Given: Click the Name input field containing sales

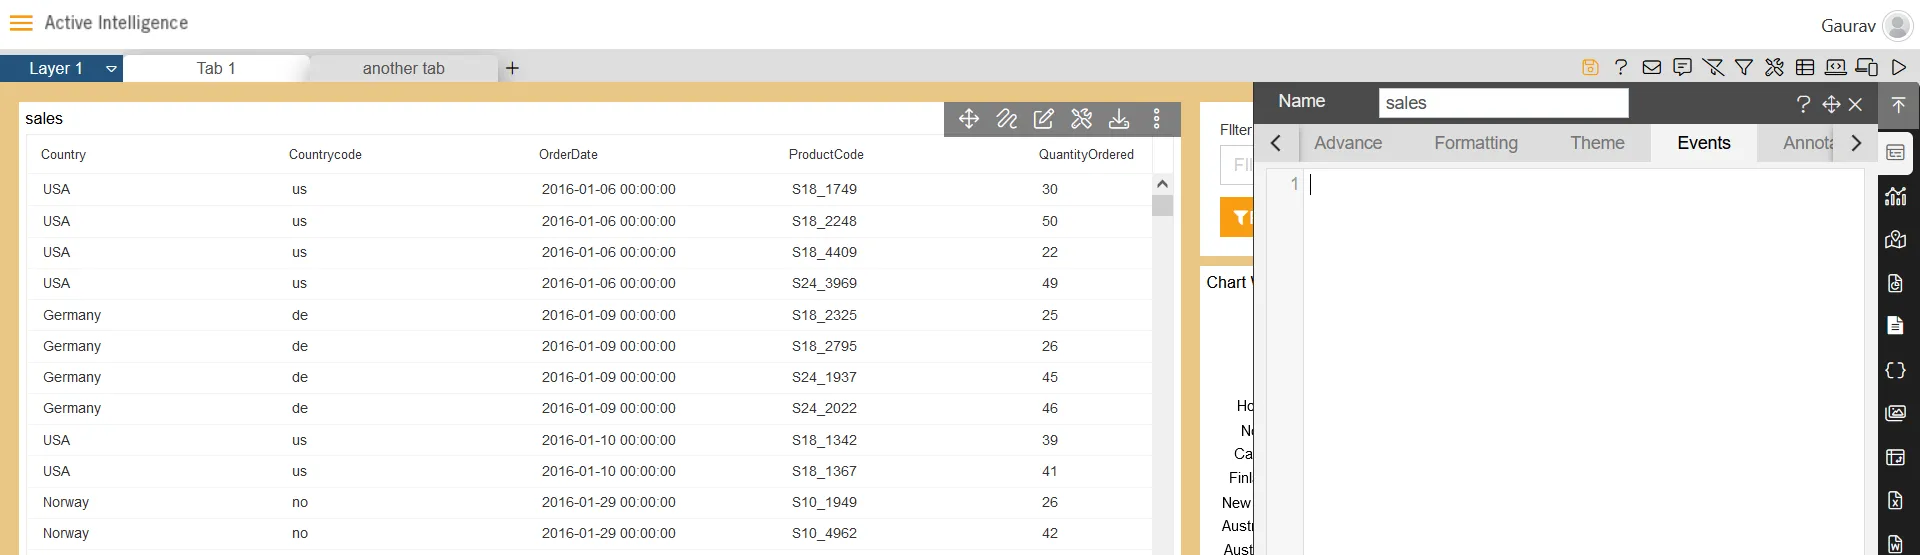Looking at the screenshot, I should pyautogui.click(x=1502, y=103).
